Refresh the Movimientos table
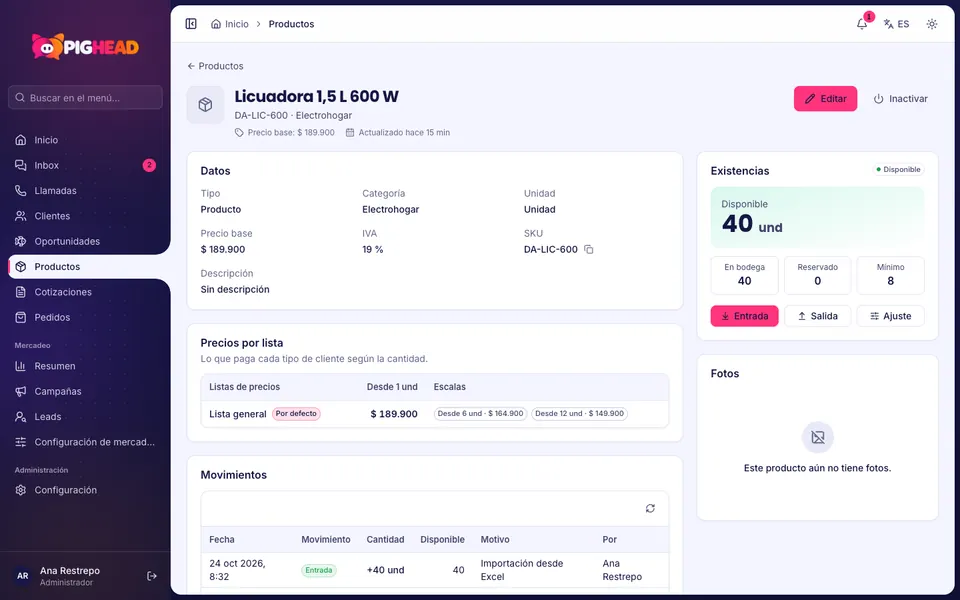This screenshot has height=600, width=960. [650, 508]
